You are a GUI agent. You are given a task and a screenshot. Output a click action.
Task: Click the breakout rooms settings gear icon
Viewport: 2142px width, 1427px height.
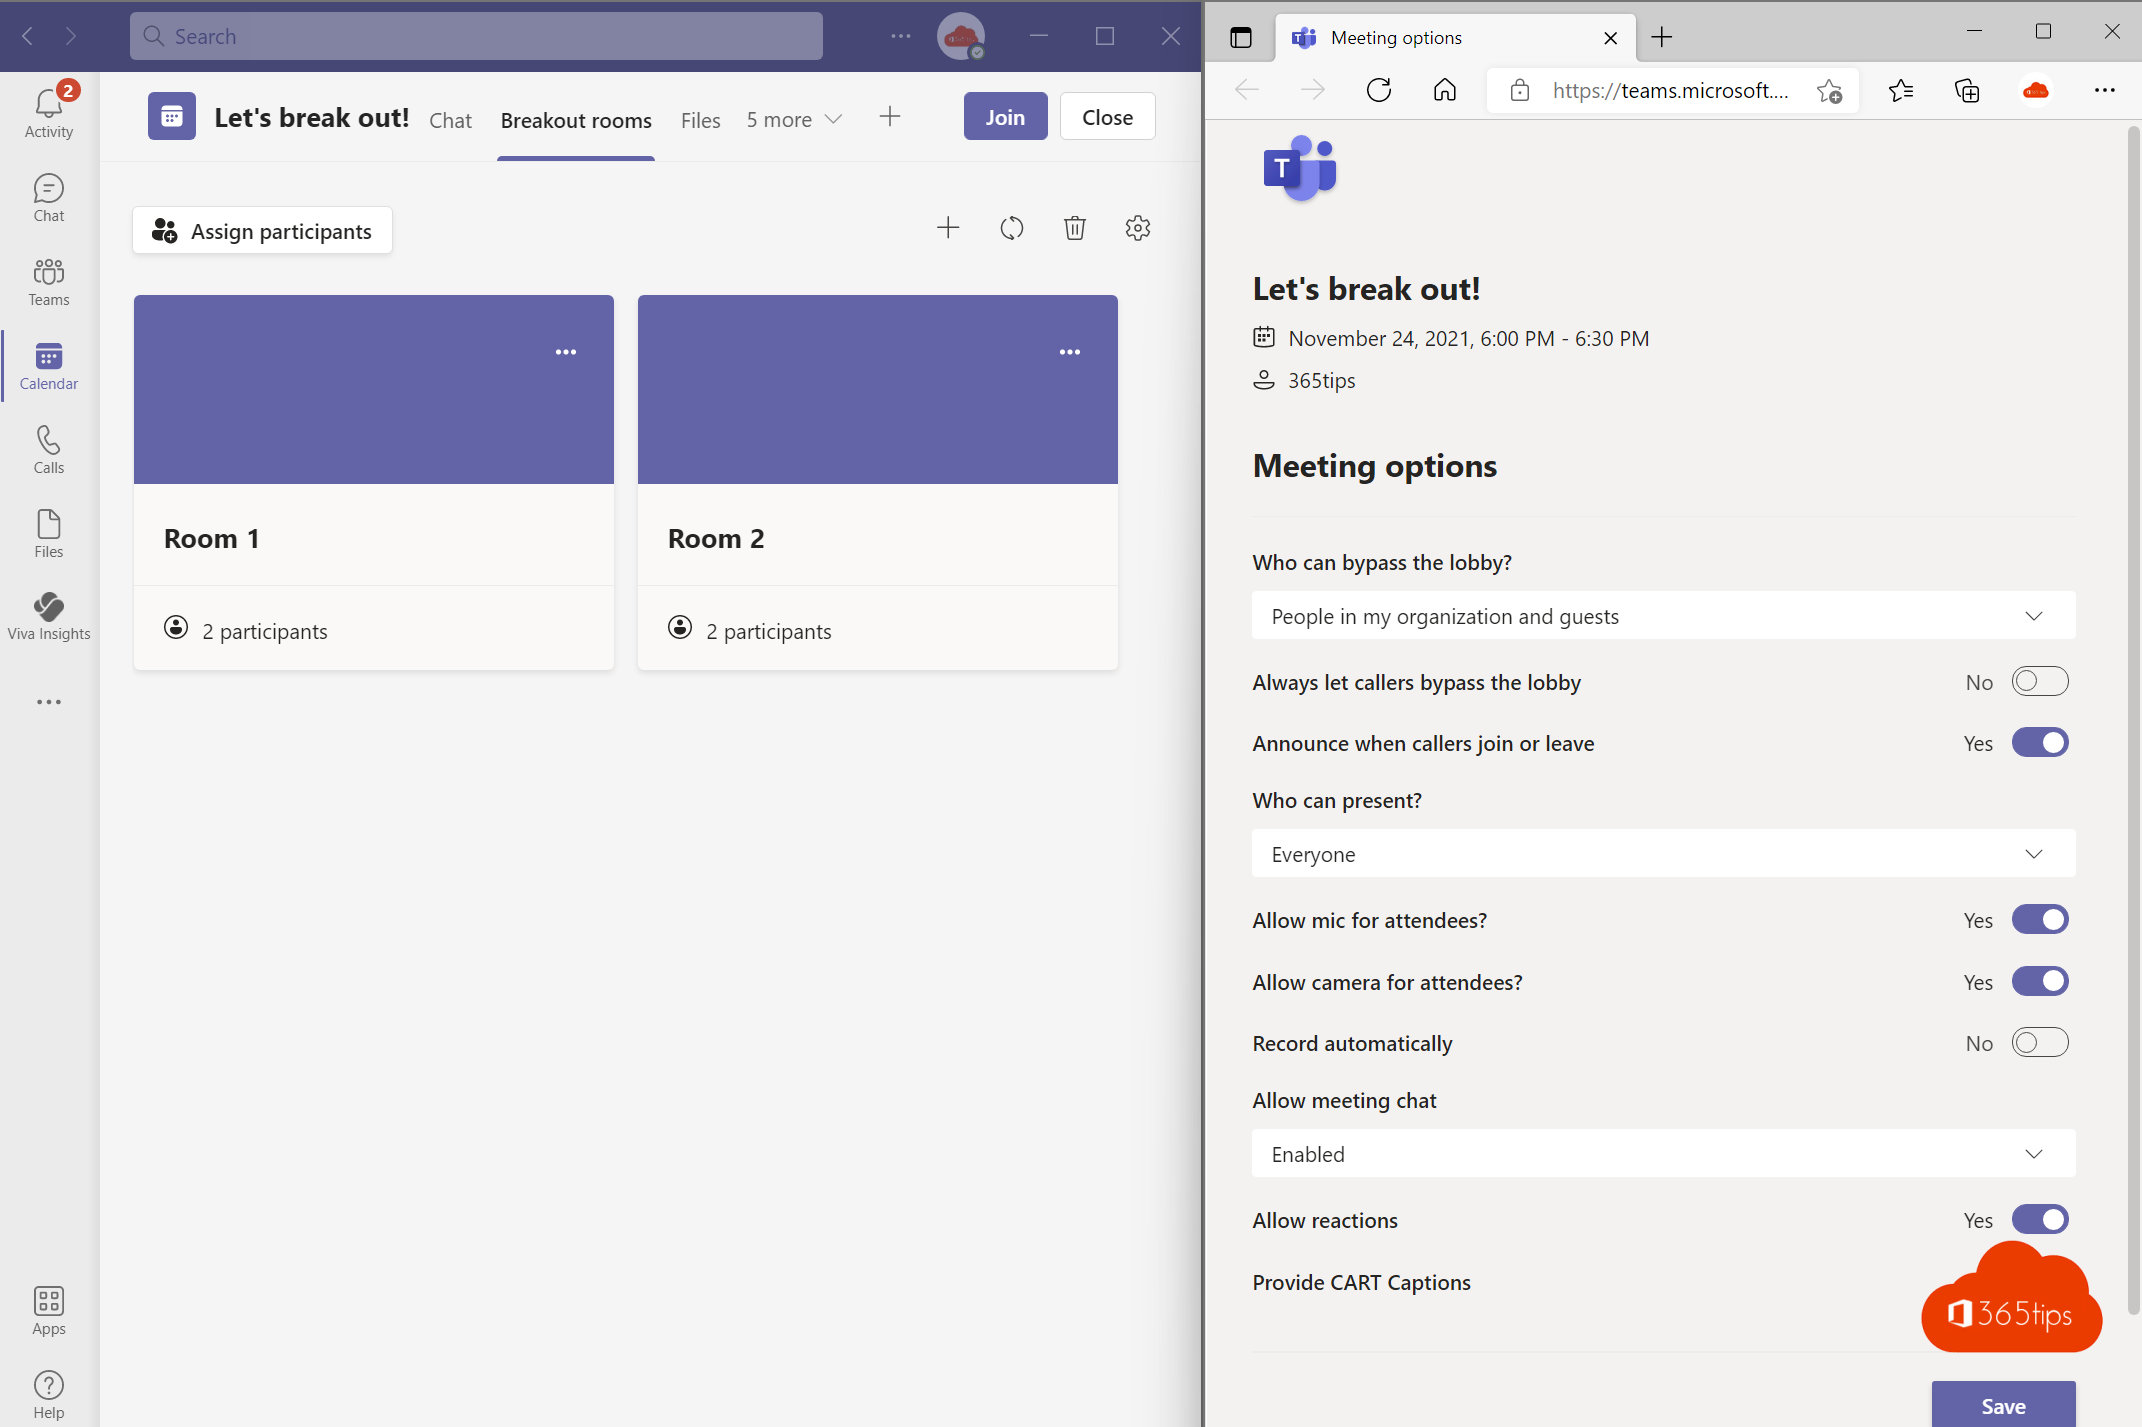click(x=1139, y=228)
